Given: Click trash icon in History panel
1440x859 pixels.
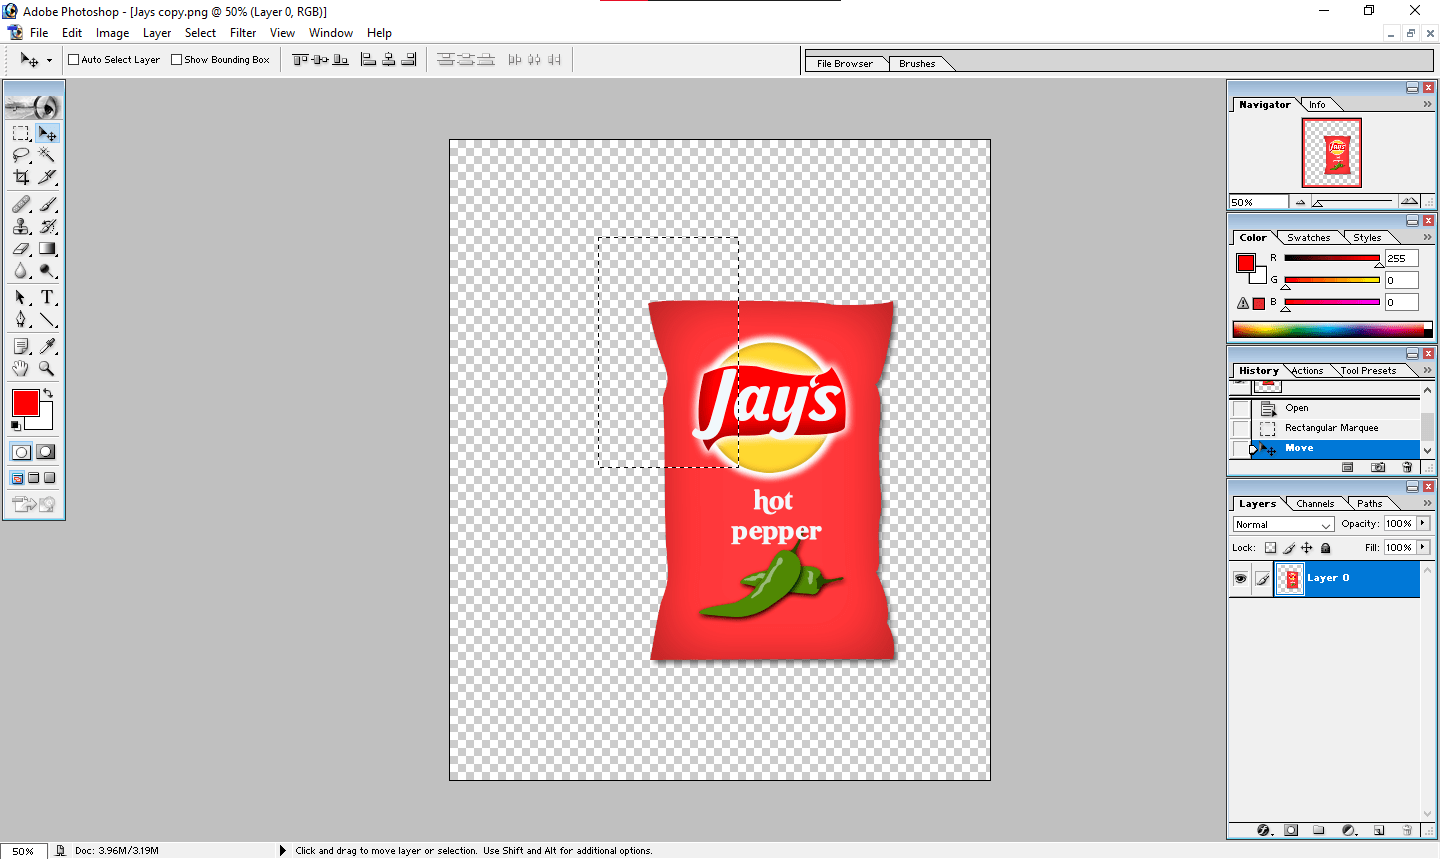Looking at the screenshot, I should point(1408,467).
